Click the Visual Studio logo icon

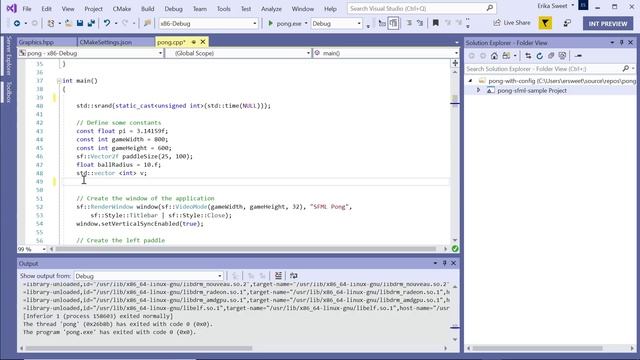[x=11, y=8]
